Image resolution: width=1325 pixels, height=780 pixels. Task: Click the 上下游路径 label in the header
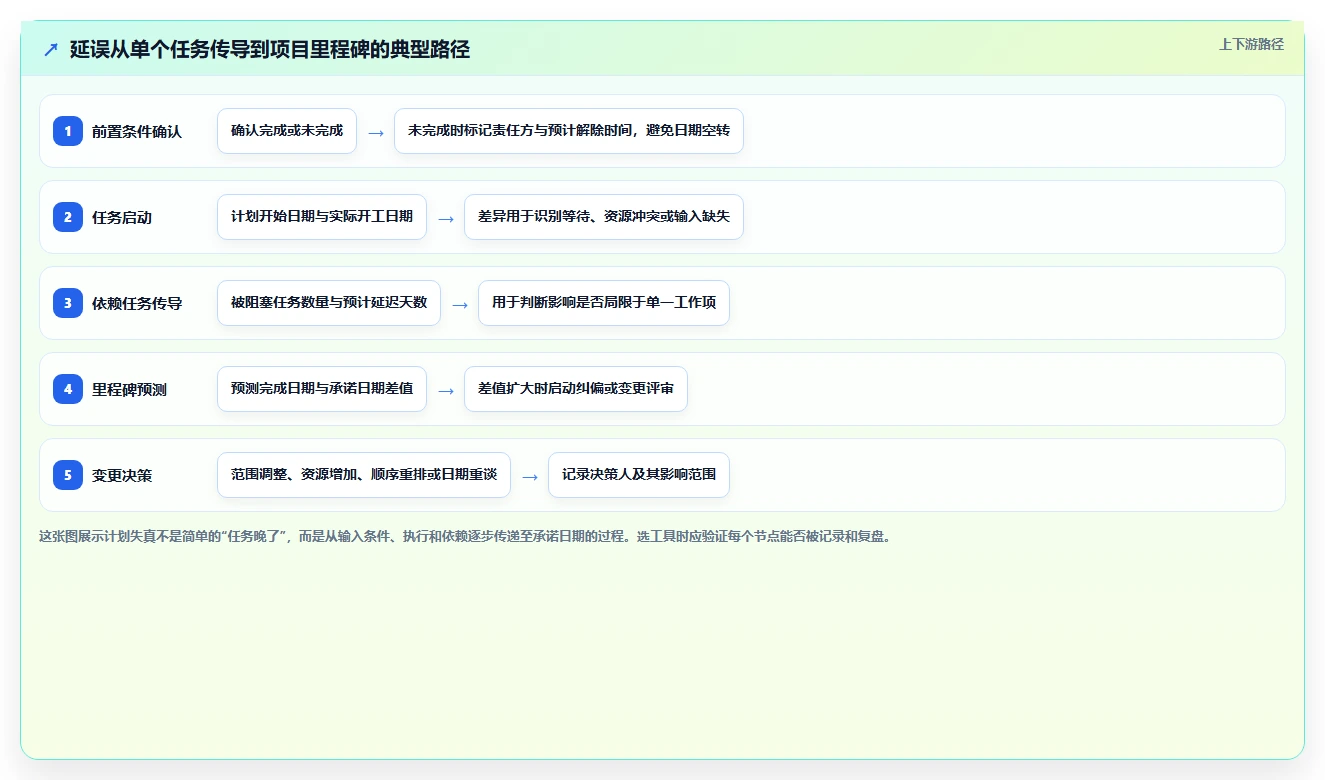point(1251,44)
